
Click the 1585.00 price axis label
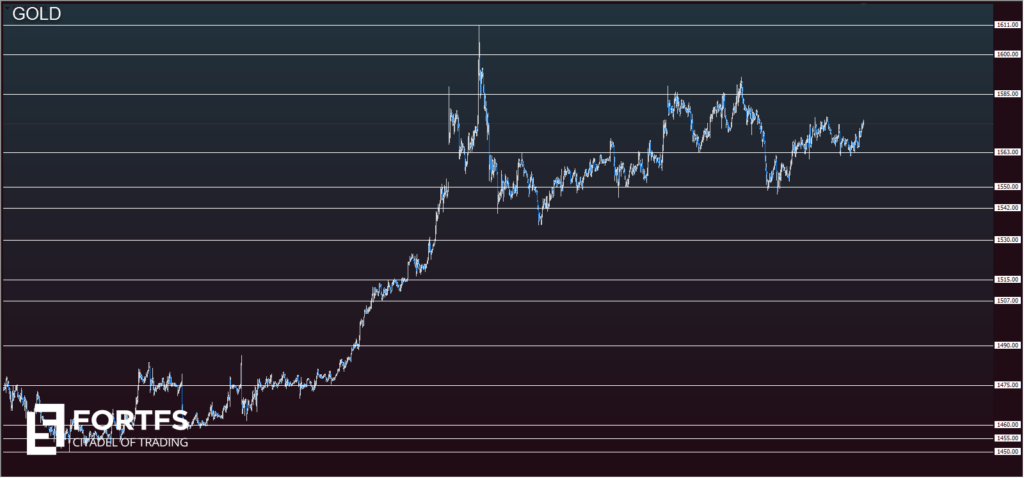pos(1006,95)
